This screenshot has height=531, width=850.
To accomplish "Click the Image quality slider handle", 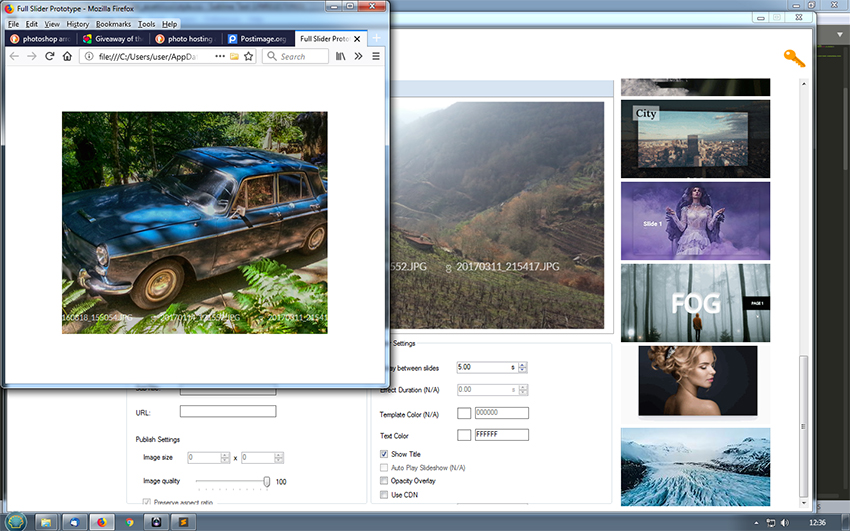I will pos(267,481).
